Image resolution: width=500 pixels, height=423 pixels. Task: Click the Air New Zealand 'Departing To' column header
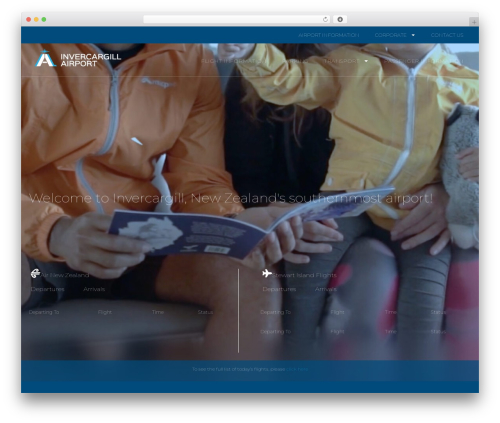[x=44, y=312]
